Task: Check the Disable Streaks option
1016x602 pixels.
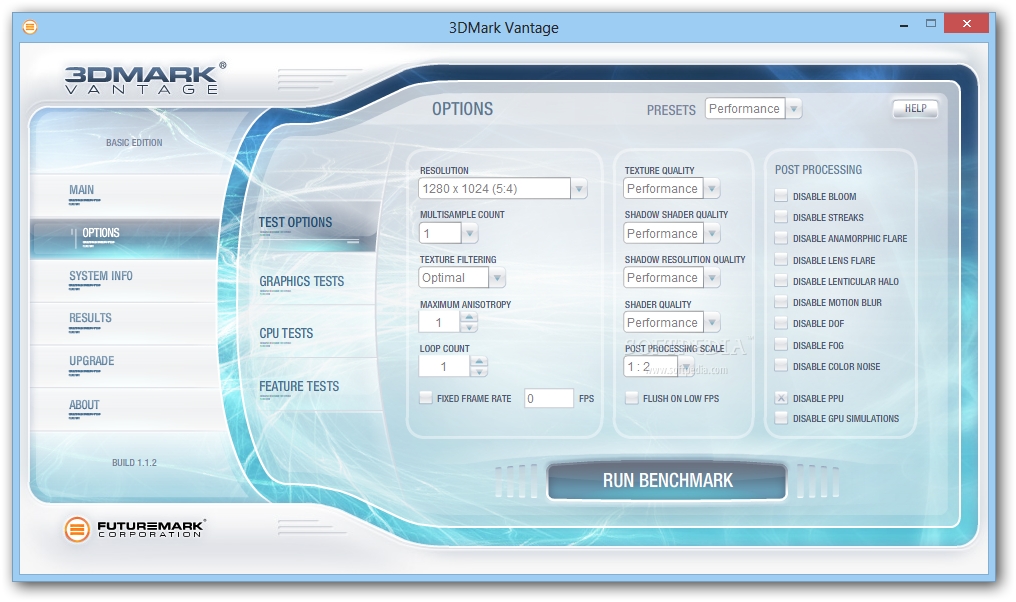Action: coord(781,217)
